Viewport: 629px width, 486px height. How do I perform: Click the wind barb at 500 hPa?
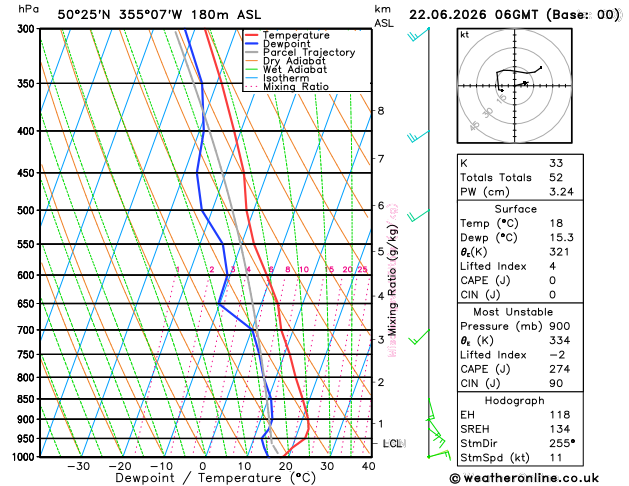tap(418, 215)
